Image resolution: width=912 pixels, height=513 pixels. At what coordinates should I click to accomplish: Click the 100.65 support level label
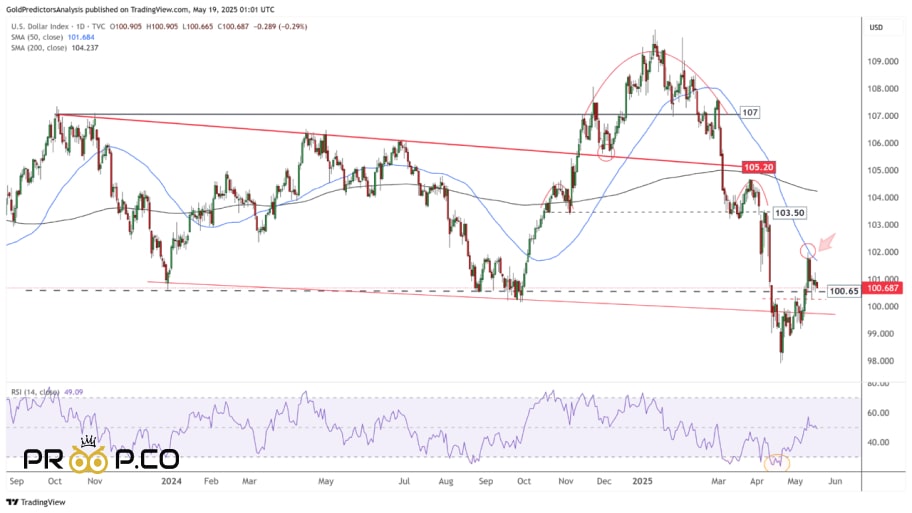pyautogui.click(x=843, y=291)
